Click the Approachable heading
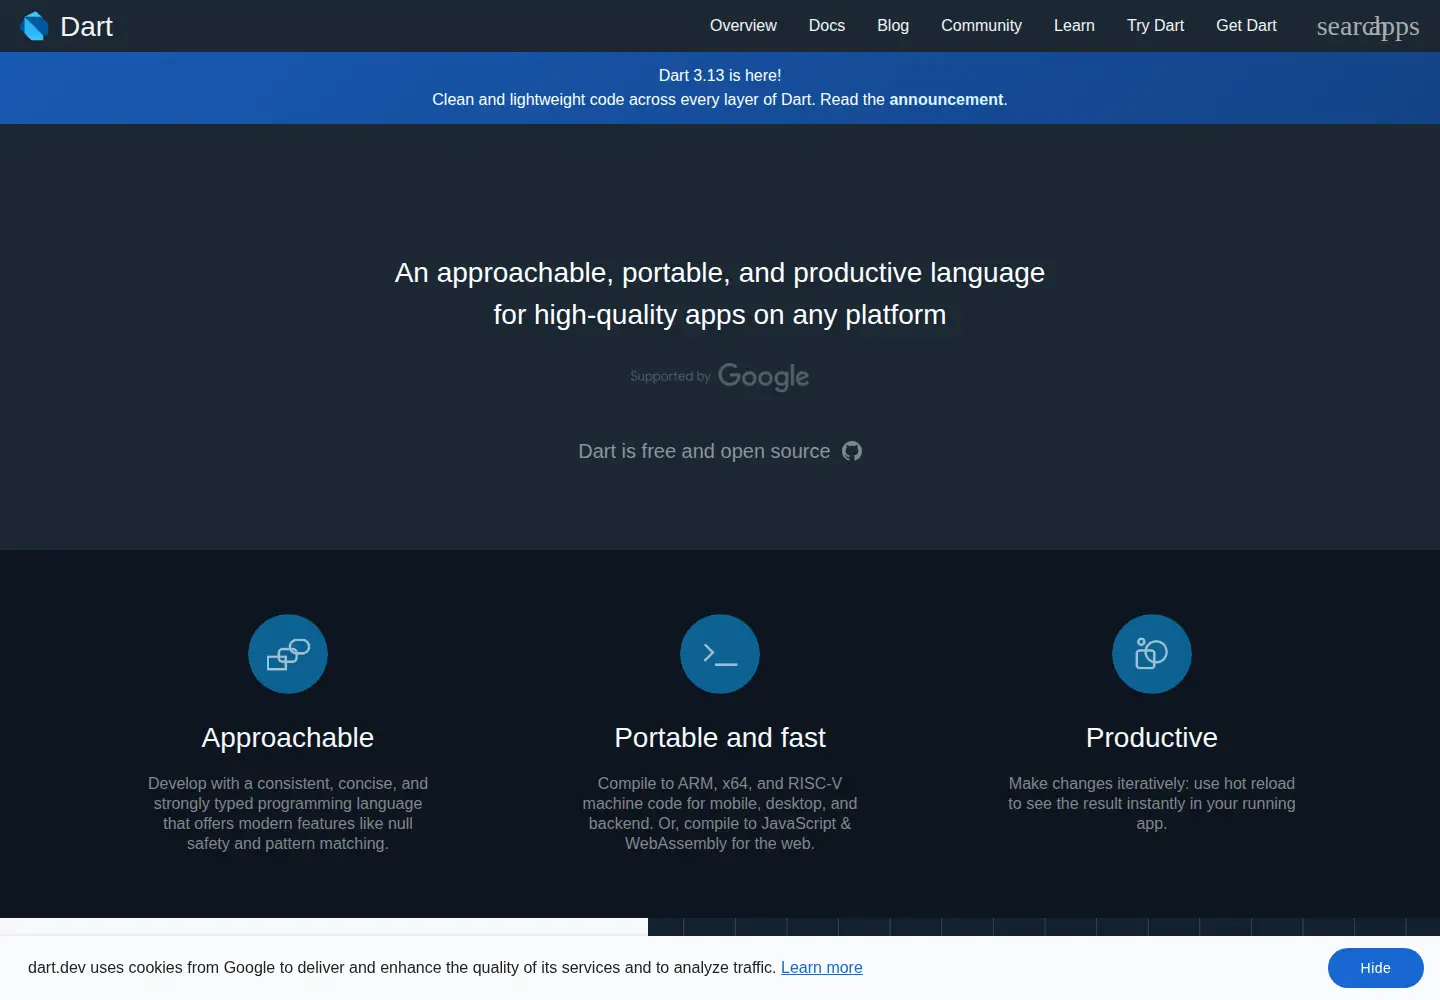Viewport: 1440px width, 1000px height. pos(288,738)
